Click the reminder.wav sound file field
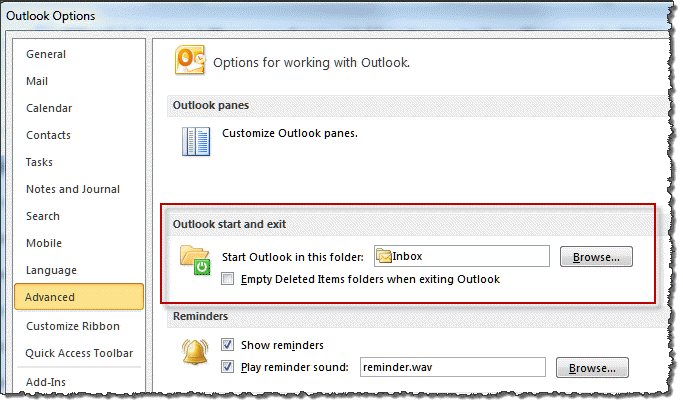This screenshot has height=405, width=683. pyautogui.click(x=453, y=367)
